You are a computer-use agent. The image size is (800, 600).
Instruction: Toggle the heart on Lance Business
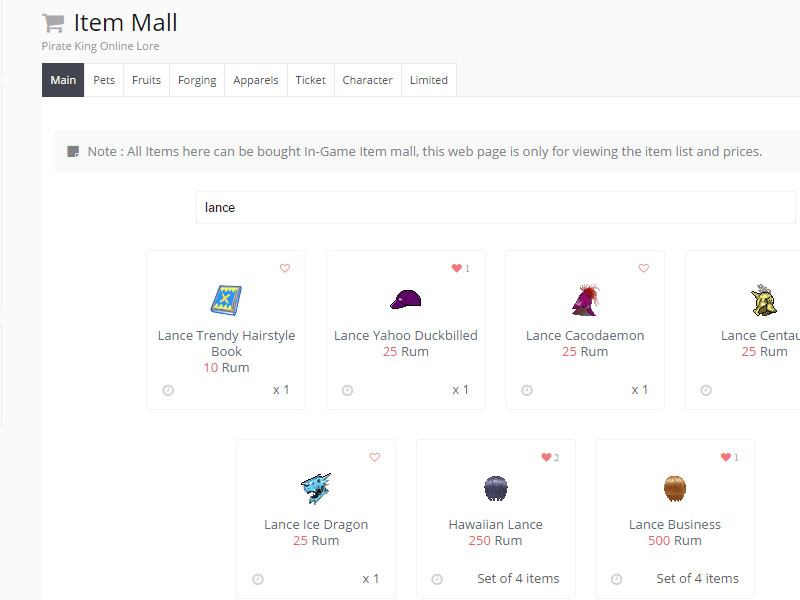coord(726,457)
